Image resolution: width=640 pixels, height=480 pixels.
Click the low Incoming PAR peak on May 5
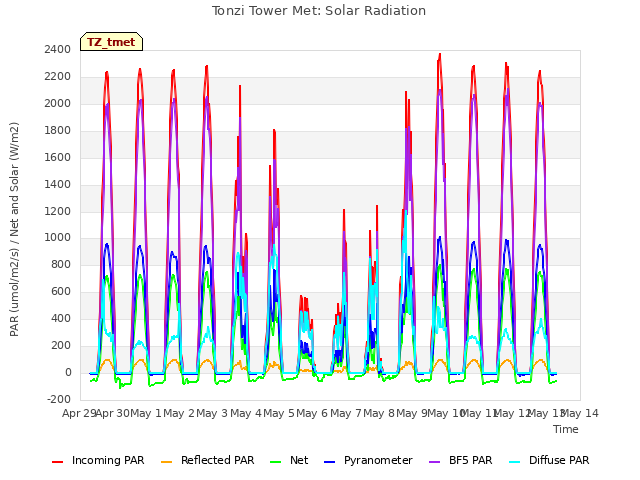pos(303,298)
